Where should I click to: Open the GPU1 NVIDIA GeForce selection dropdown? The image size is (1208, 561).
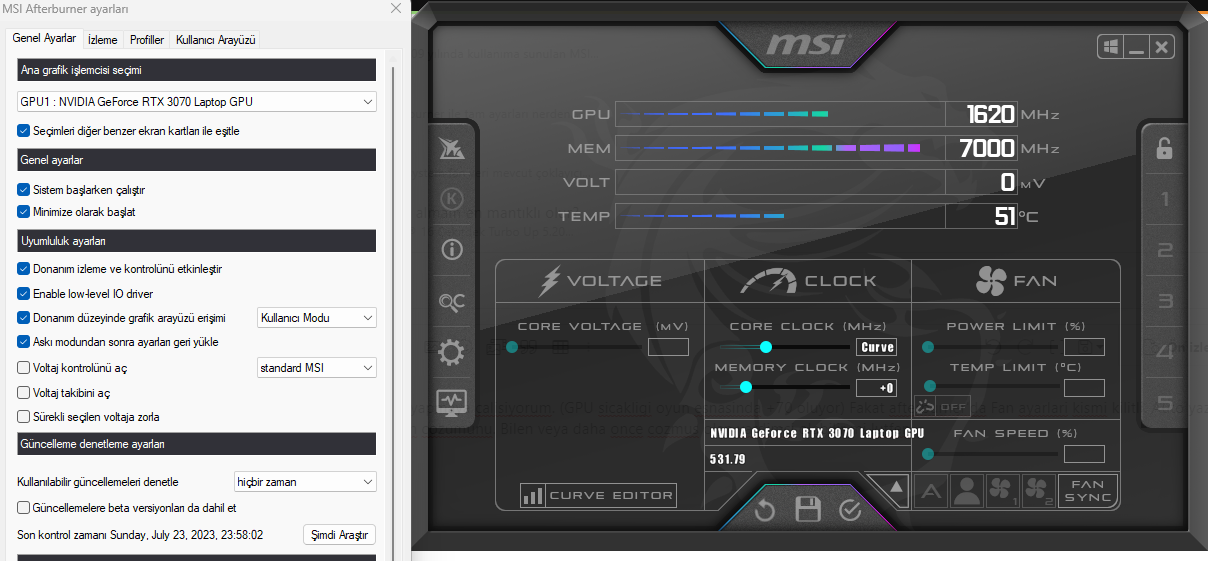click(x=197, y=102)
